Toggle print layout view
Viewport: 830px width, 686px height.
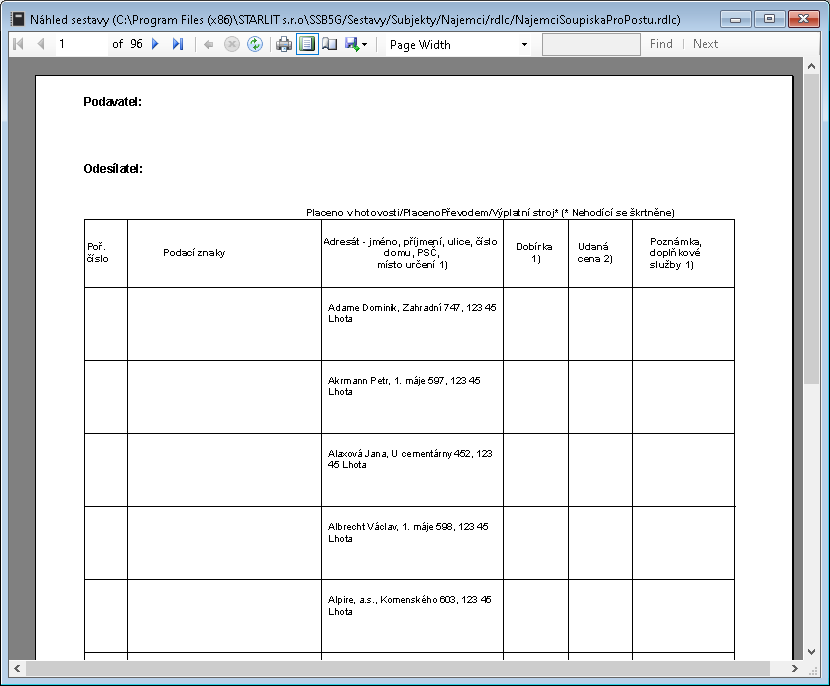pyautogui.click(x=307, y=44)
